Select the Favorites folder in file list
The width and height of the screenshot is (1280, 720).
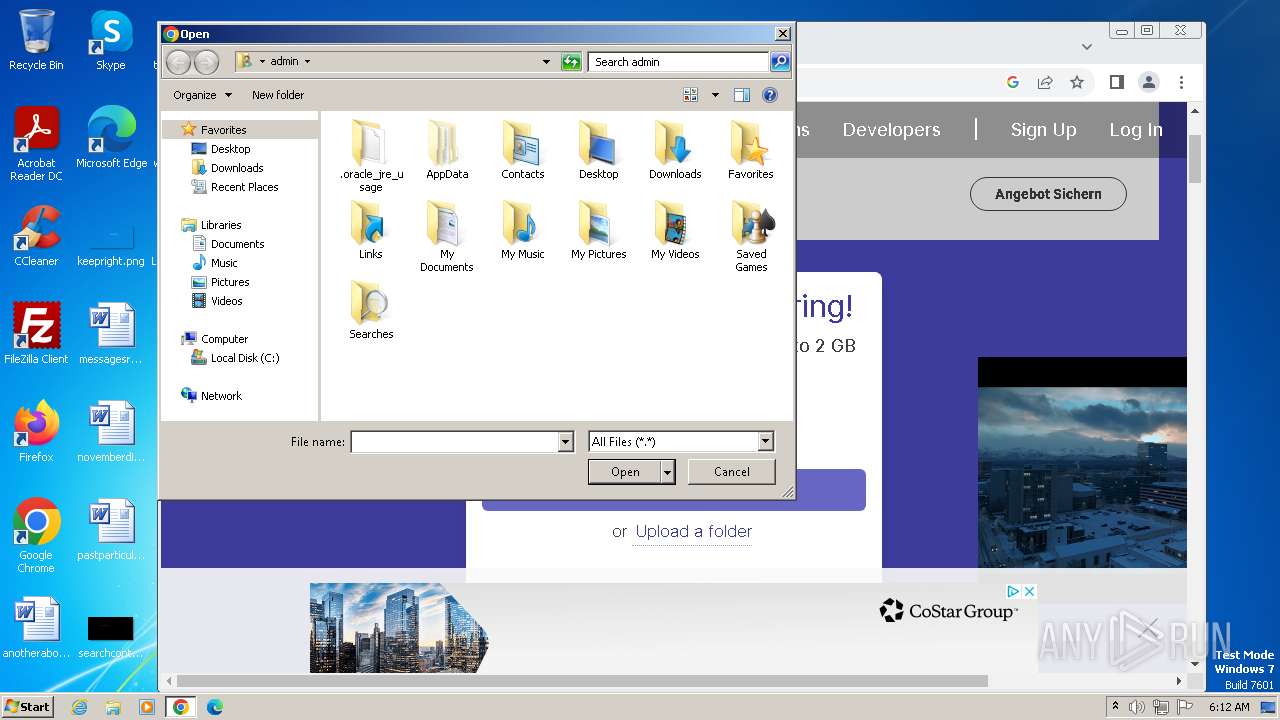click(x=751, y=150)
